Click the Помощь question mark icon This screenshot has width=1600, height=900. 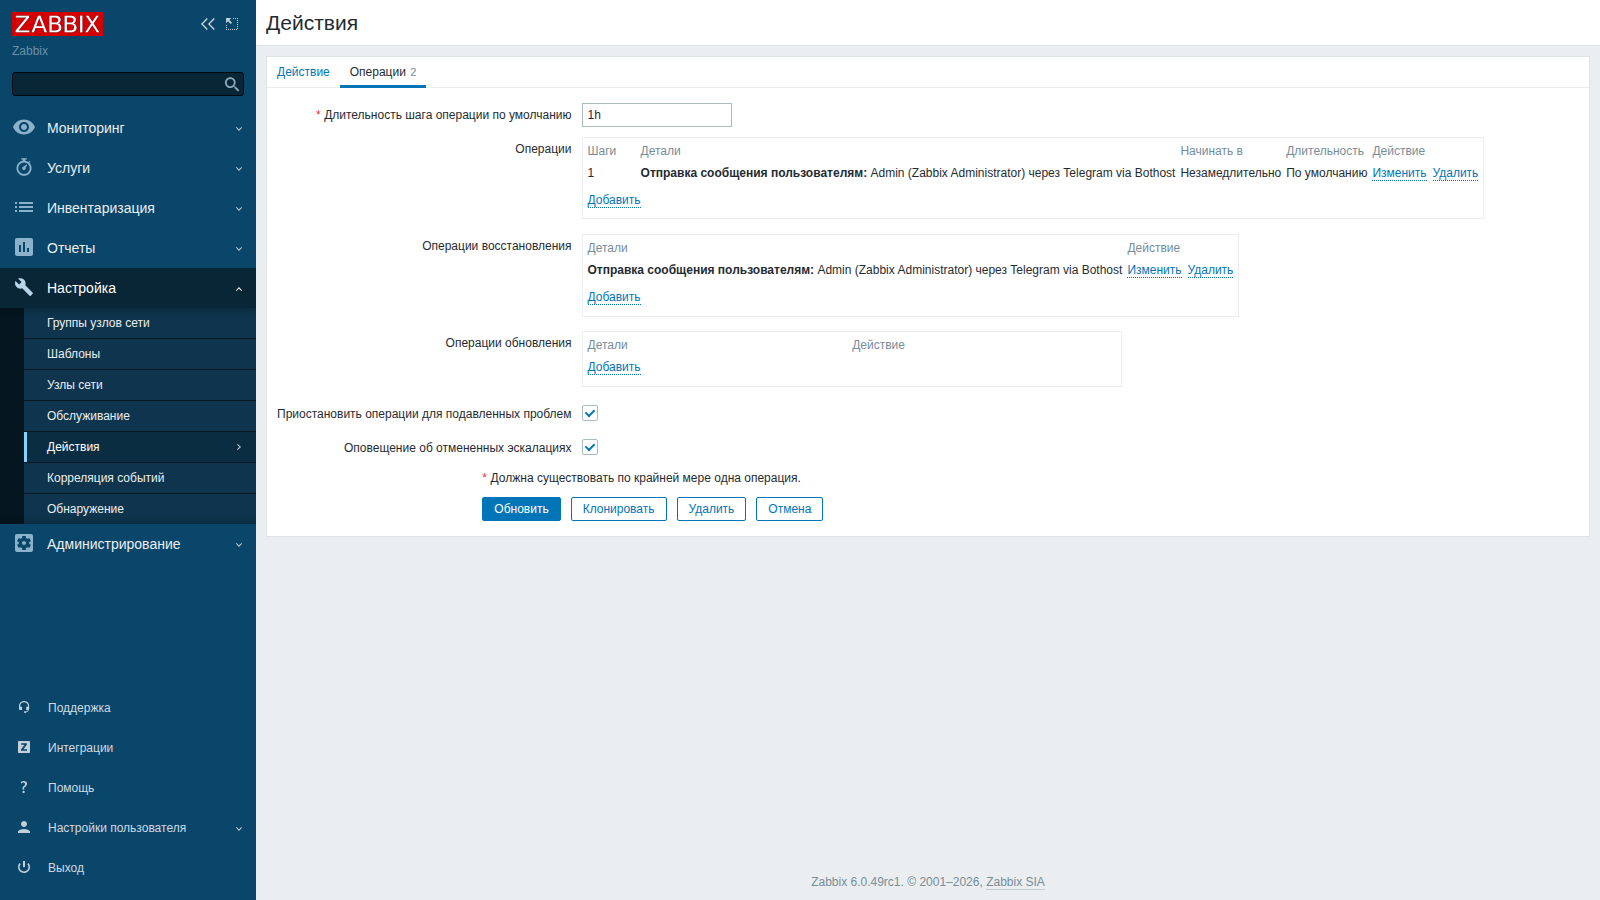pyautogui.click(x=24, y=788)
